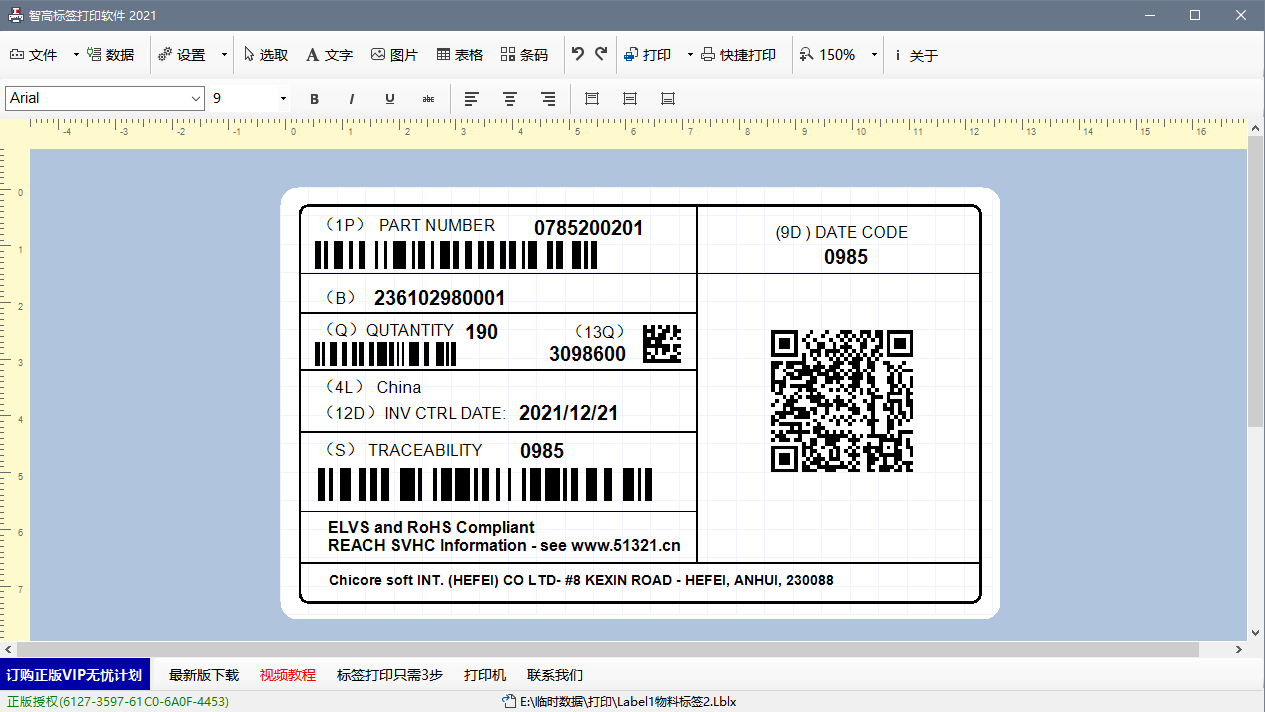Click the app icon in title bar

[16, 15]
